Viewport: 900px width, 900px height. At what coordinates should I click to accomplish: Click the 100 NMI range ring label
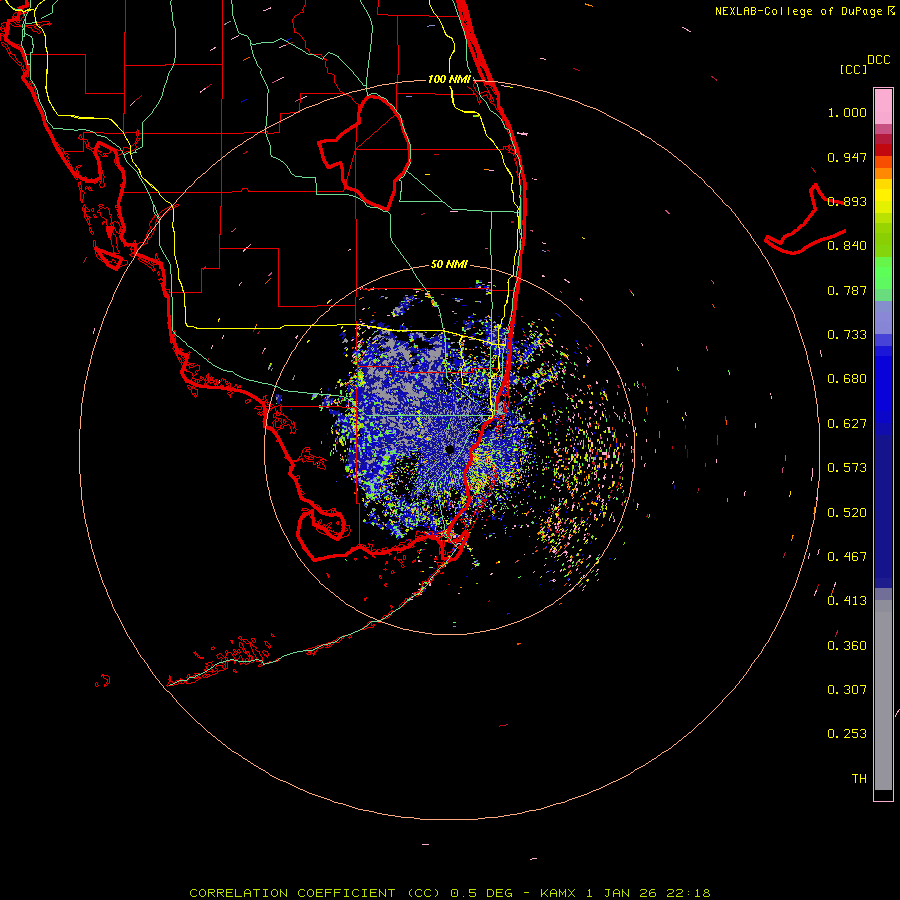coord(449,79)
